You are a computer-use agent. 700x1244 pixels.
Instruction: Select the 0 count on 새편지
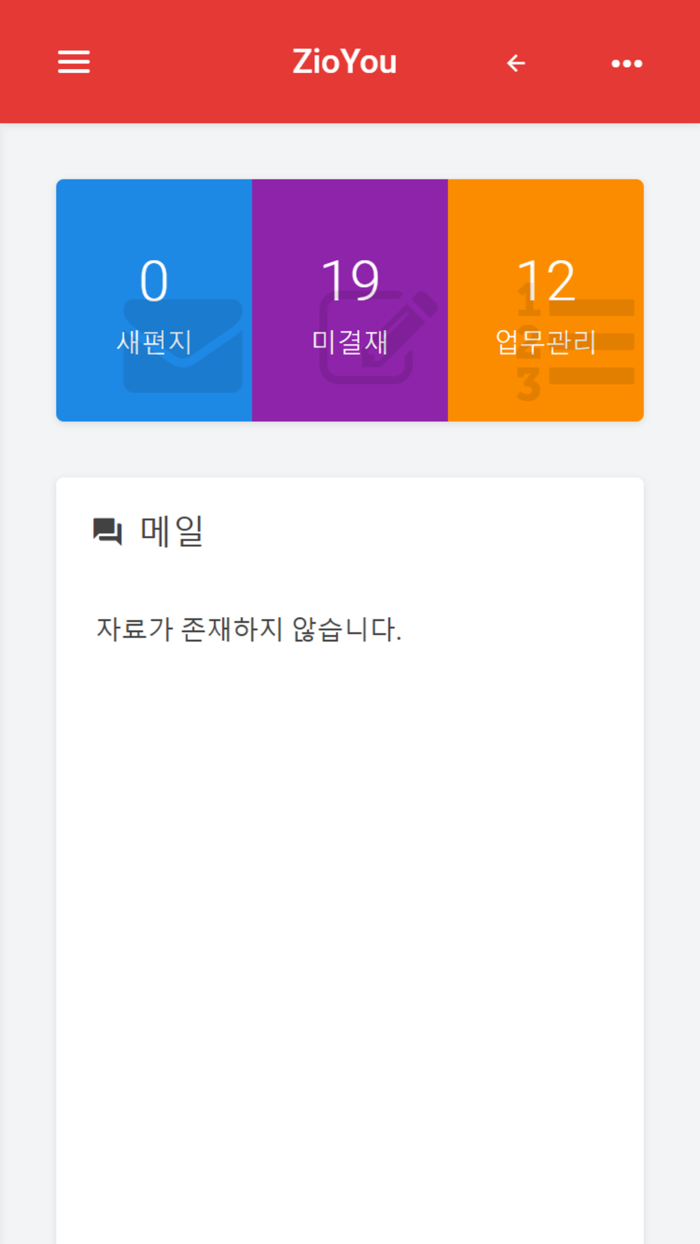click(x=152, y=281)
